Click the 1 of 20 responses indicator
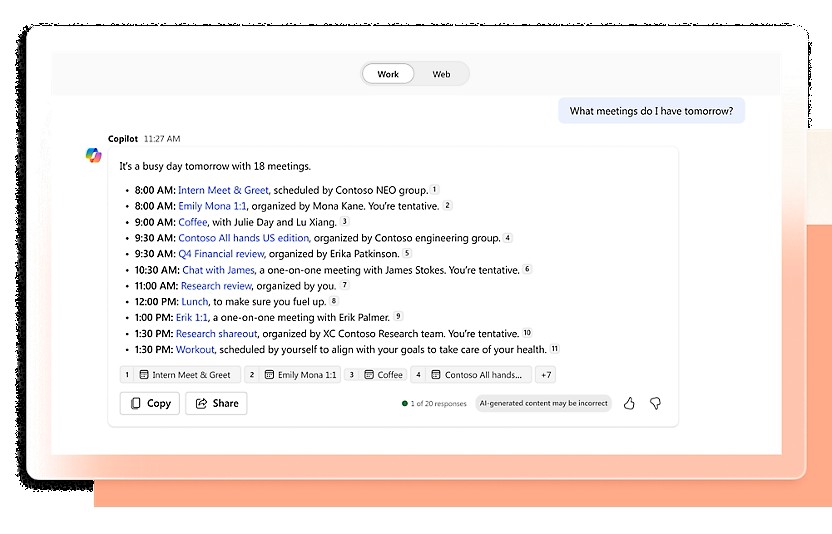 pyautogui.click(x=435, y=403)
